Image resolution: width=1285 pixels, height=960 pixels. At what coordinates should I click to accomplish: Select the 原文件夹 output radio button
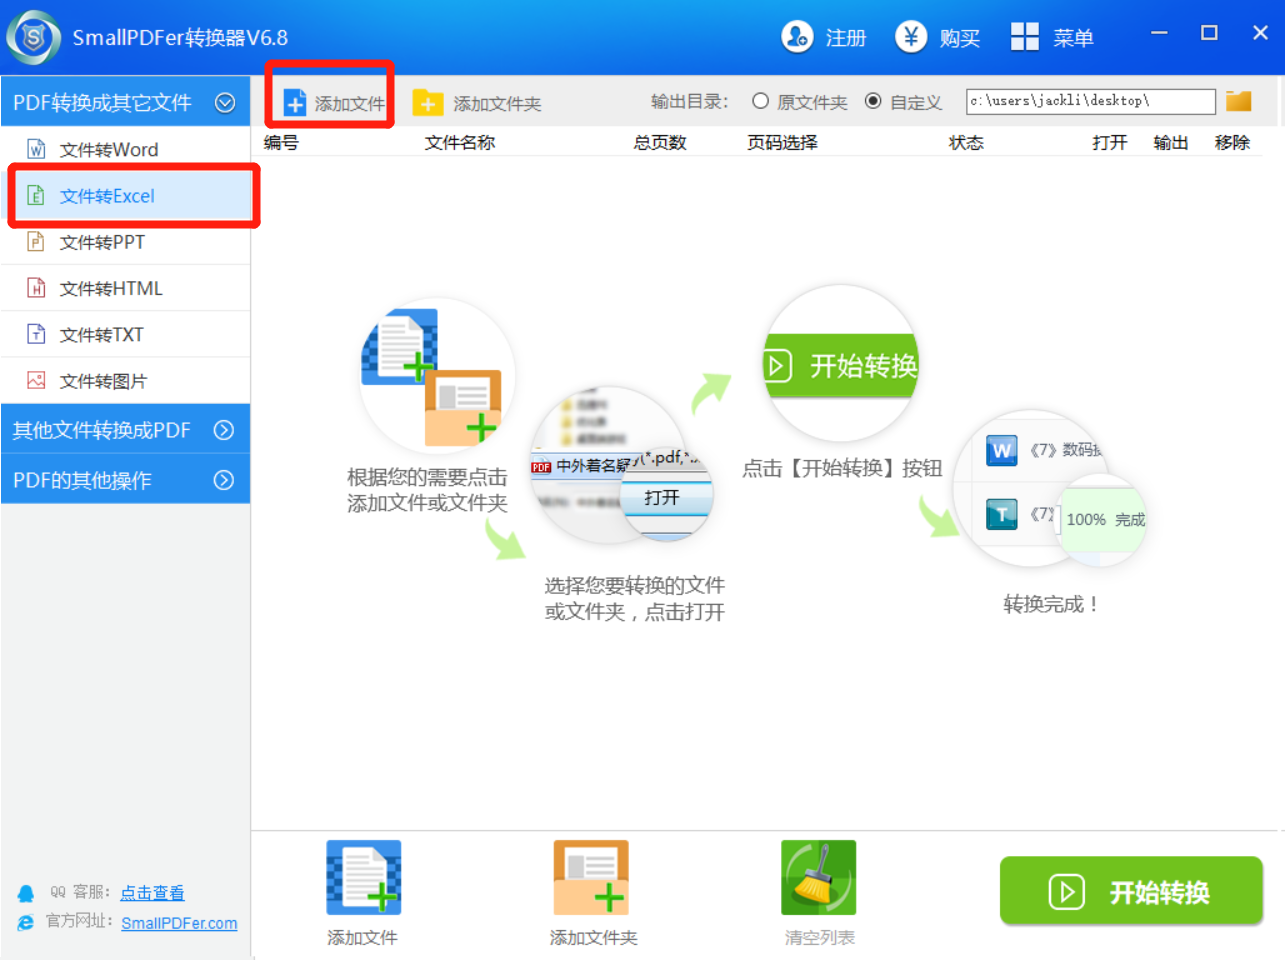tap(760, 101)
